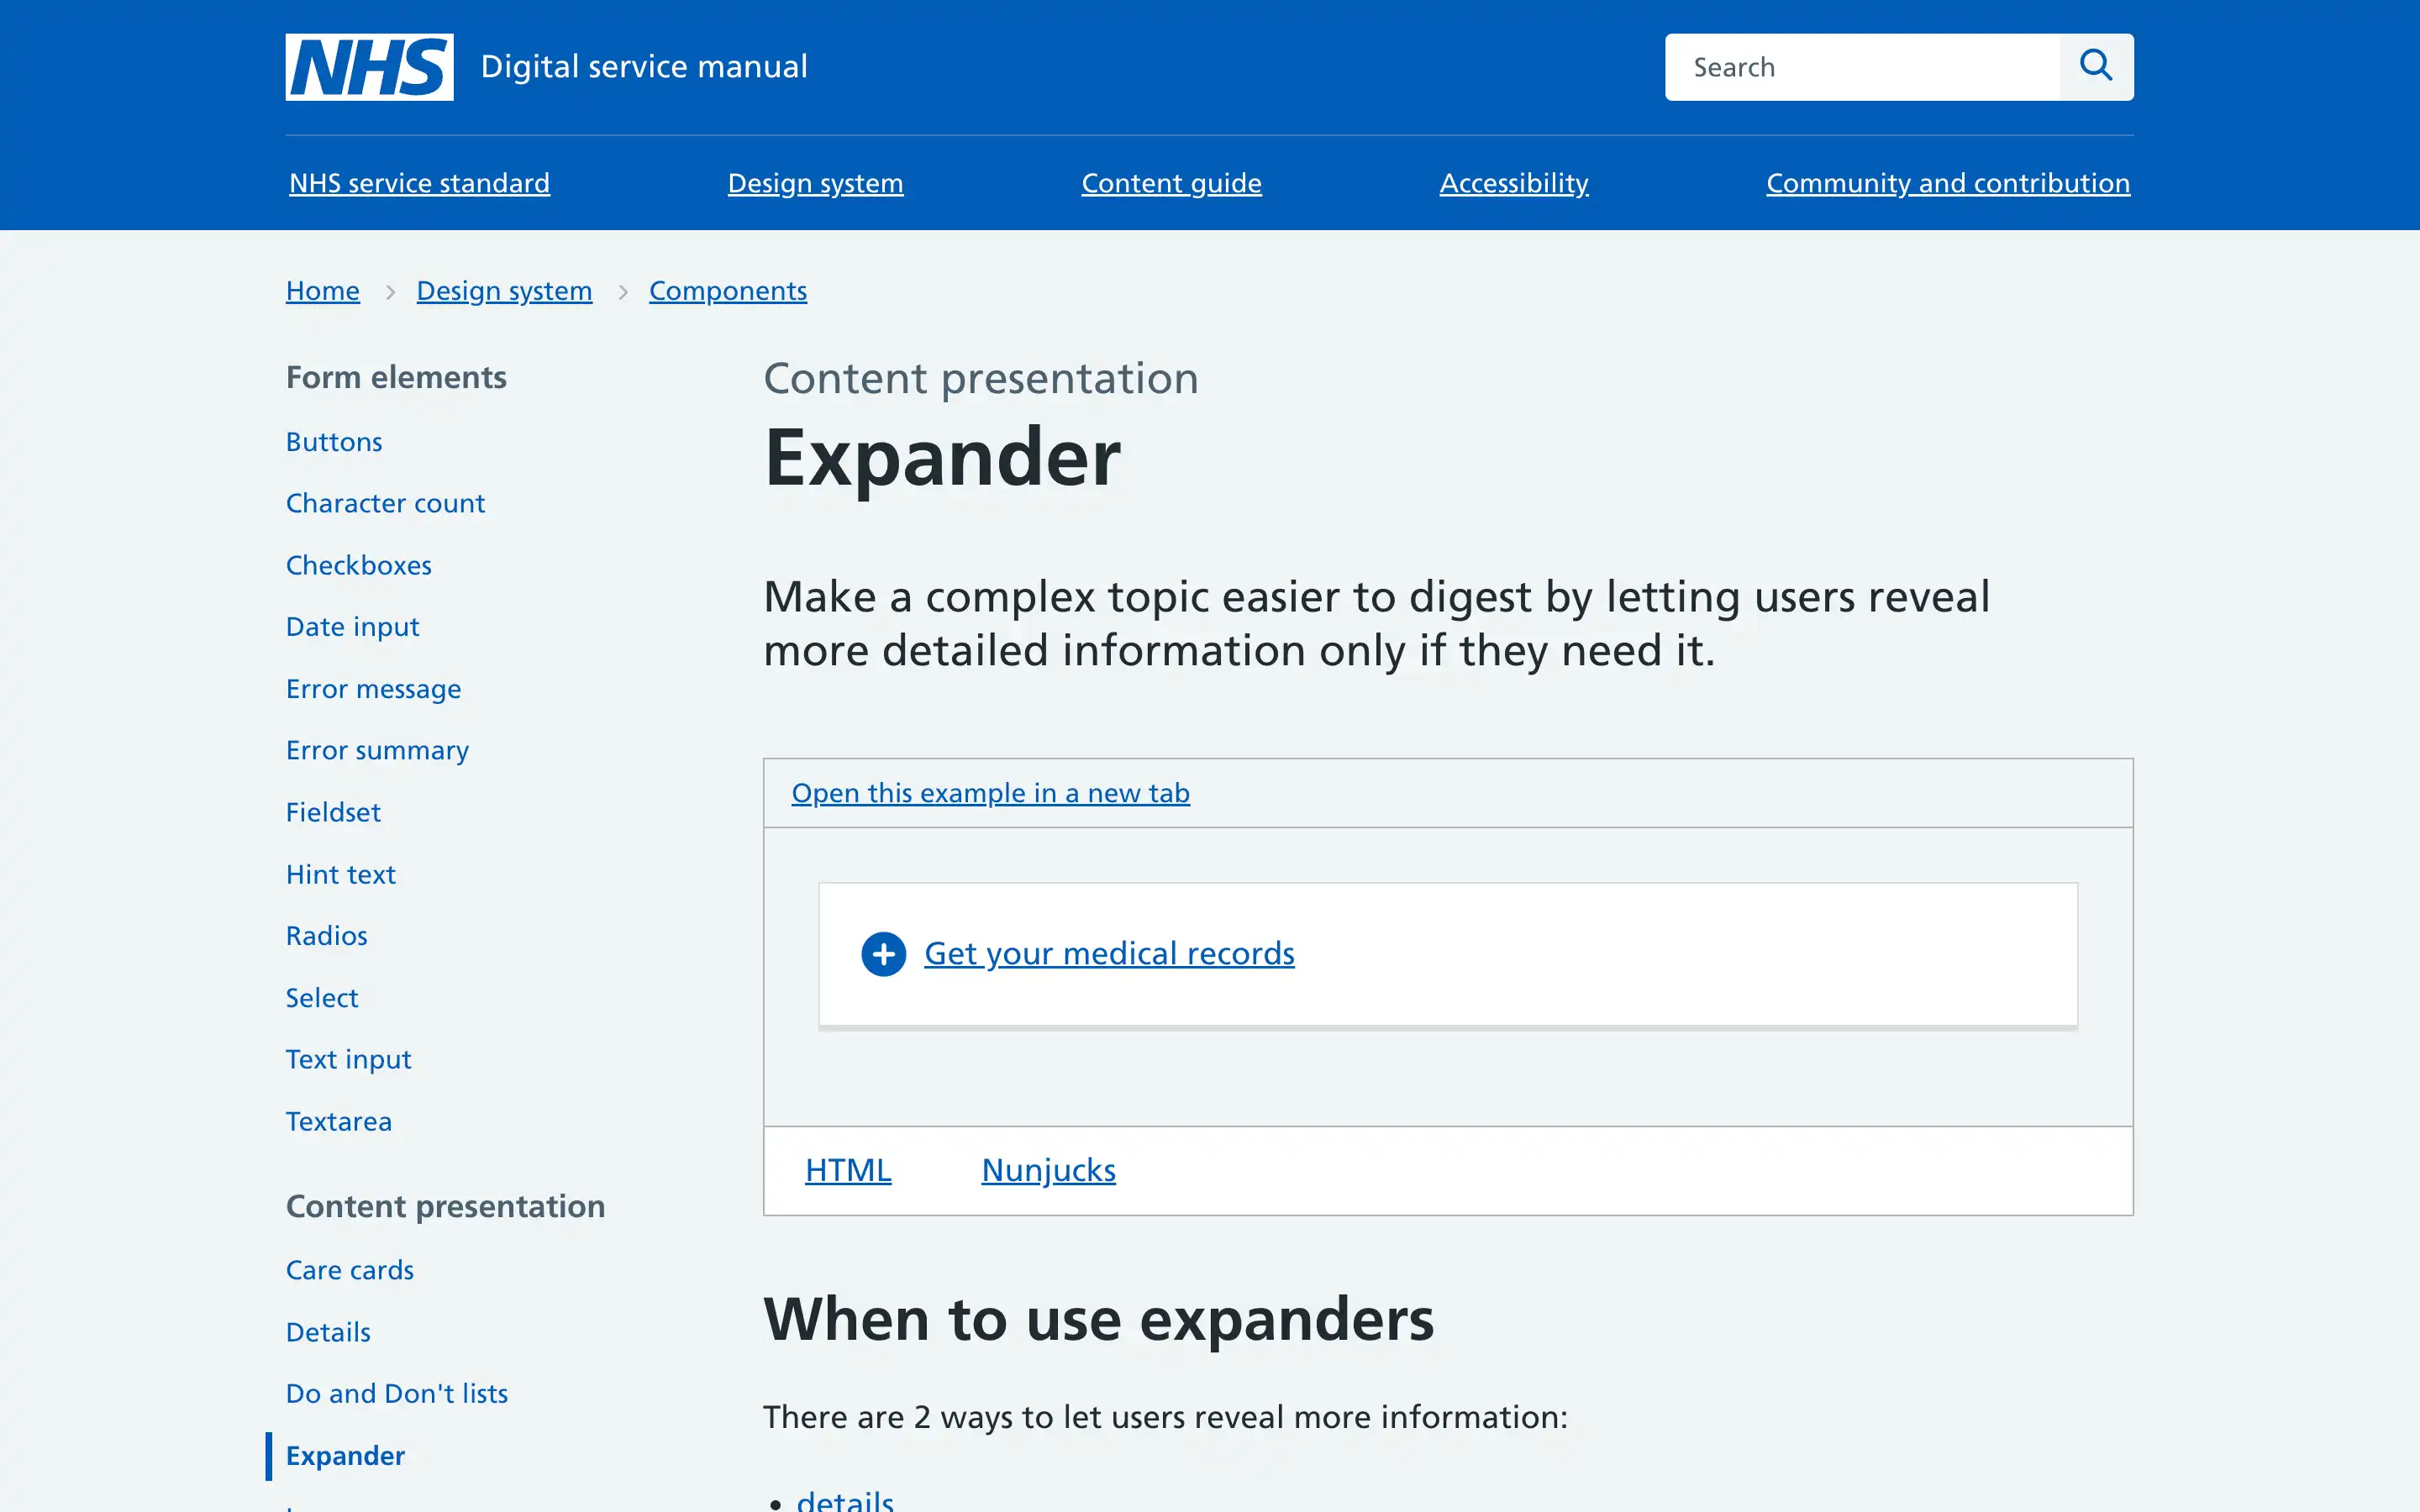The image size is (2420, 1512).
Task: Select Radios in the sidebar
Action: 326,936
